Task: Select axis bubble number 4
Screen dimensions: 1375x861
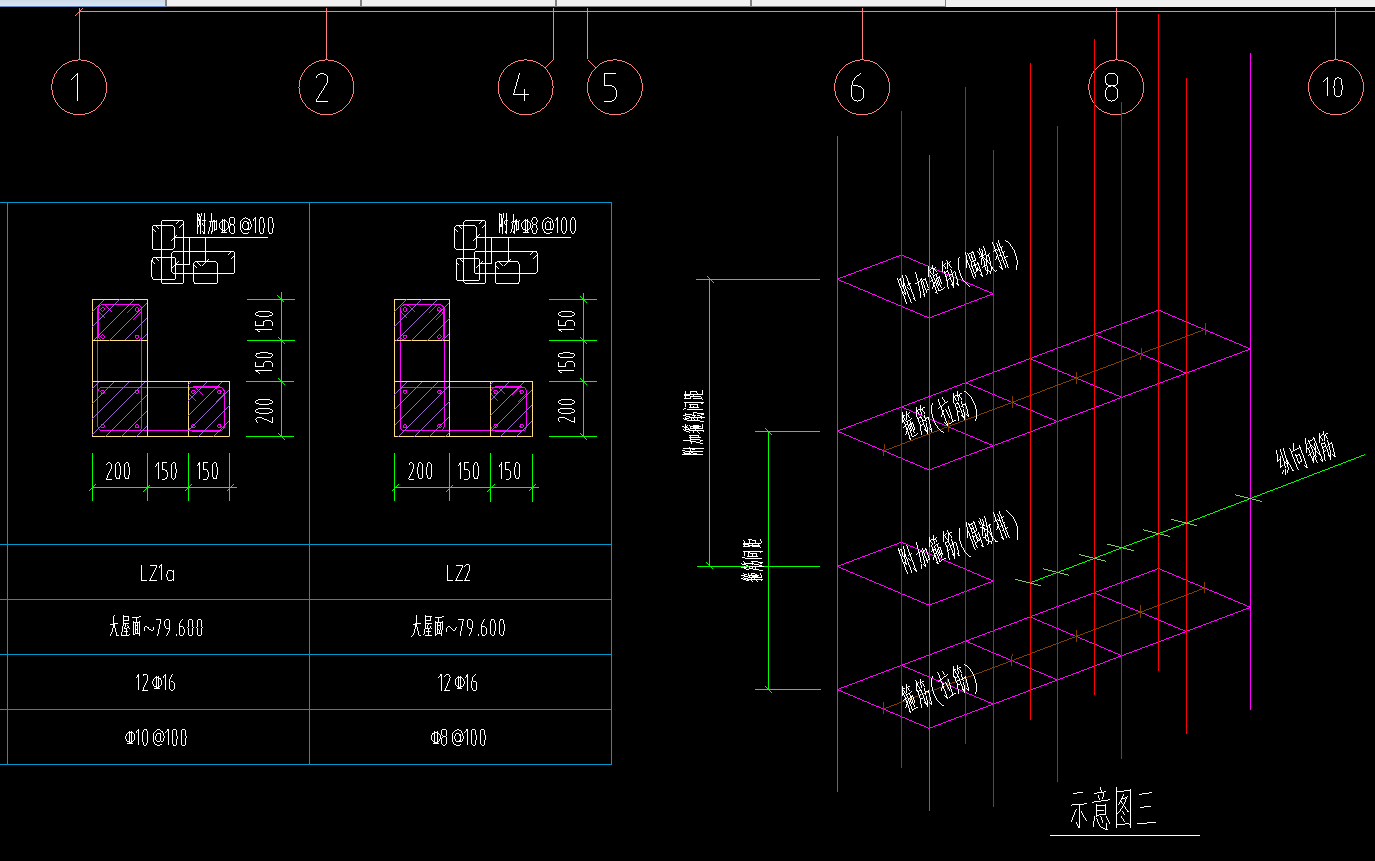Action: (526, 87)
